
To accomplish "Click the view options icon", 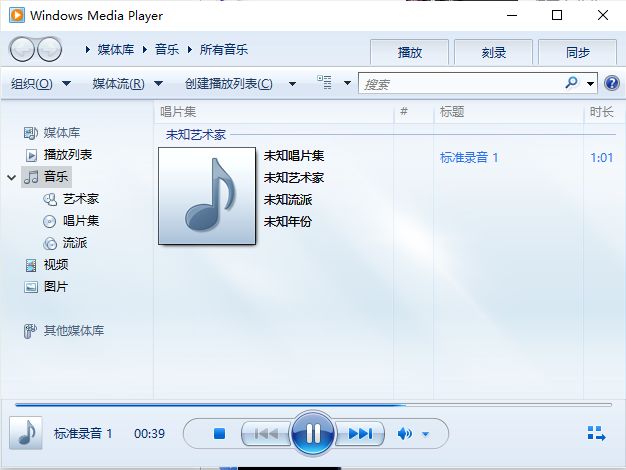I will tap(324, 83).
